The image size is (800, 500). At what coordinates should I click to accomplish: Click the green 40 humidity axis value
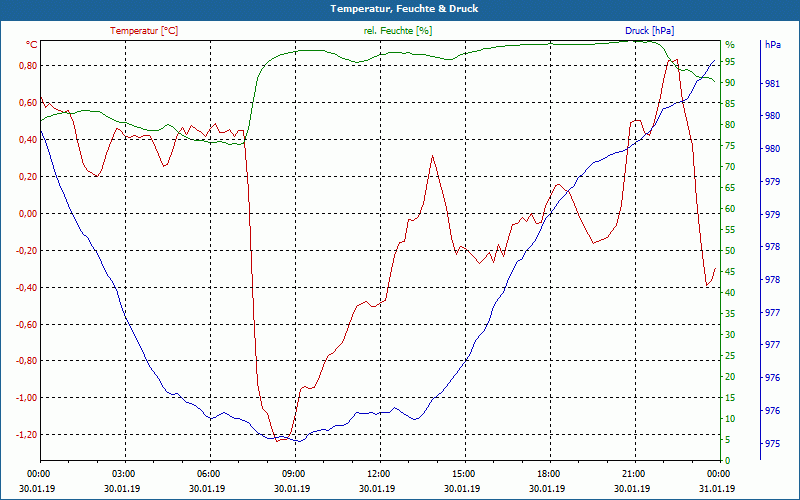[x=730, y=292]
